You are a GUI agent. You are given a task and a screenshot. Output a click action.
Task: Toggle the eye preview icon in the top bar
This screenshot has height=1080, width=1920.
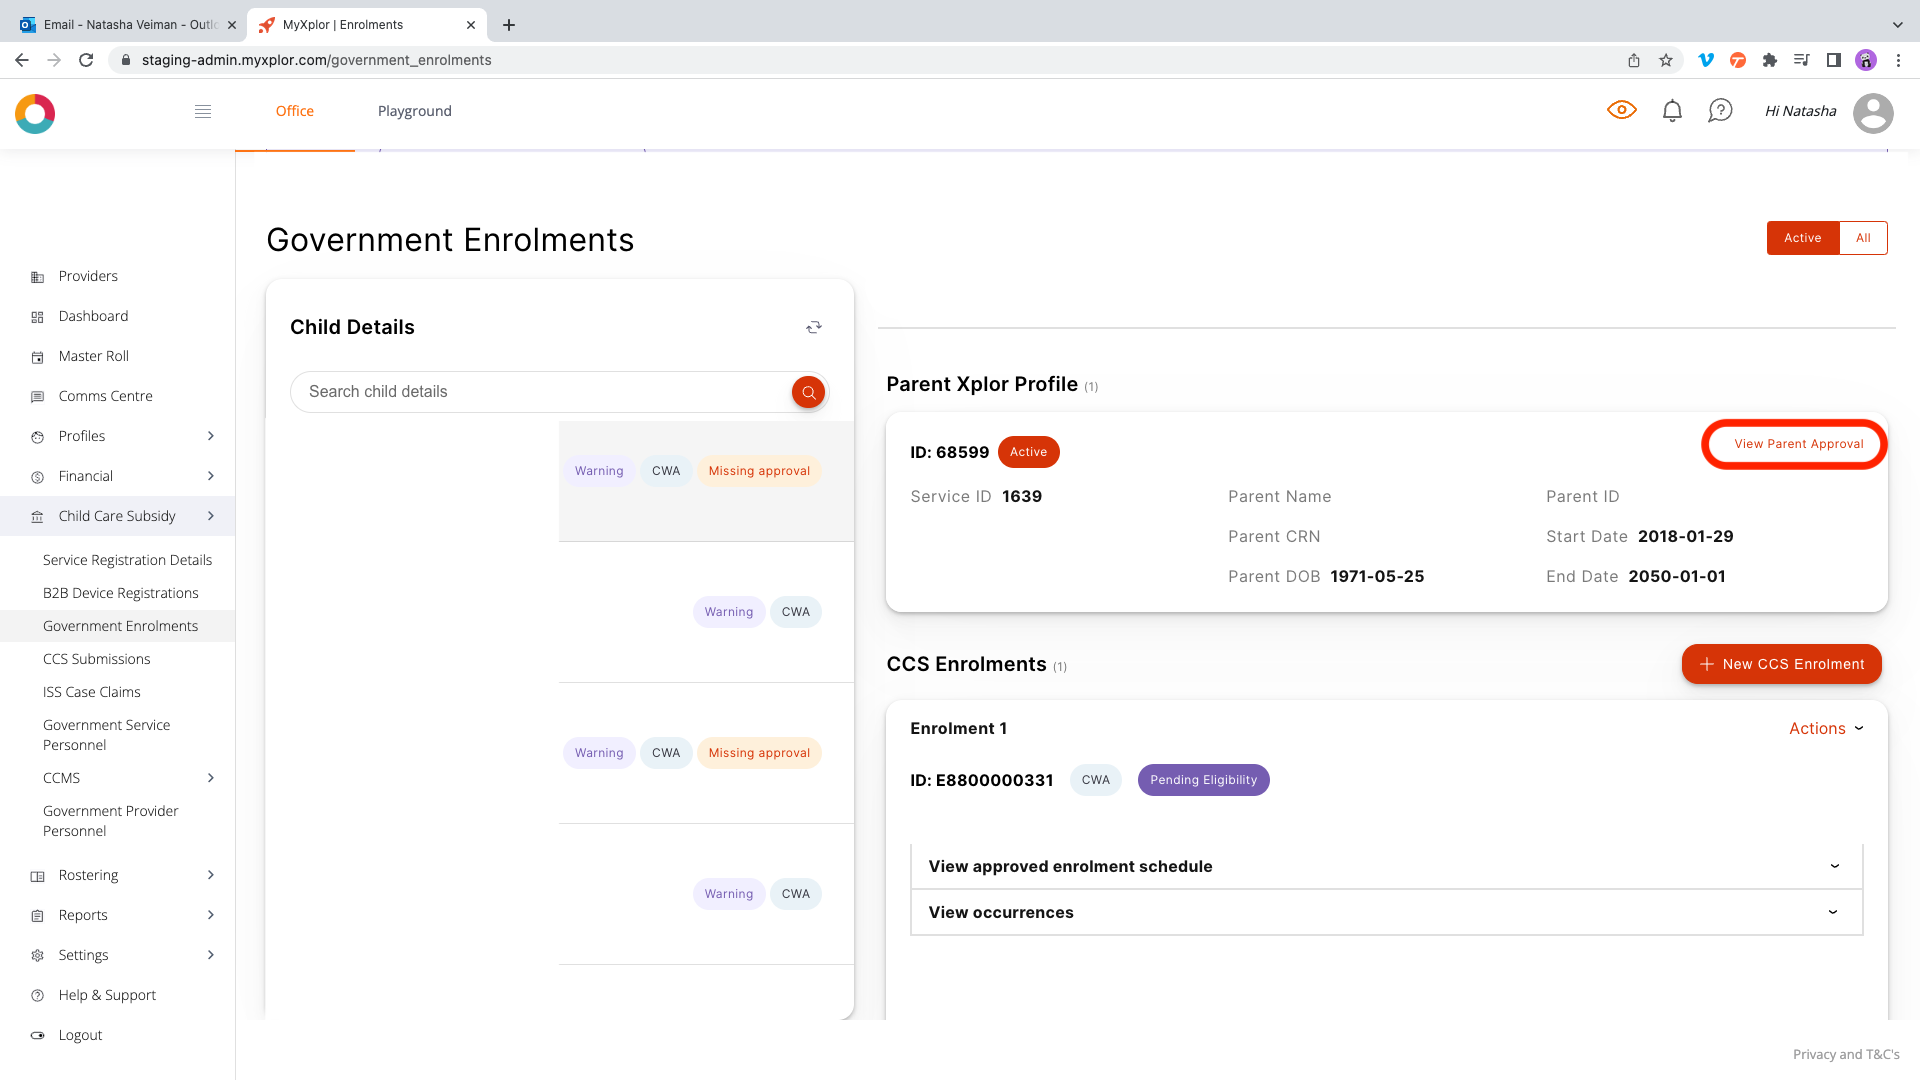[x=1622, y=110]
